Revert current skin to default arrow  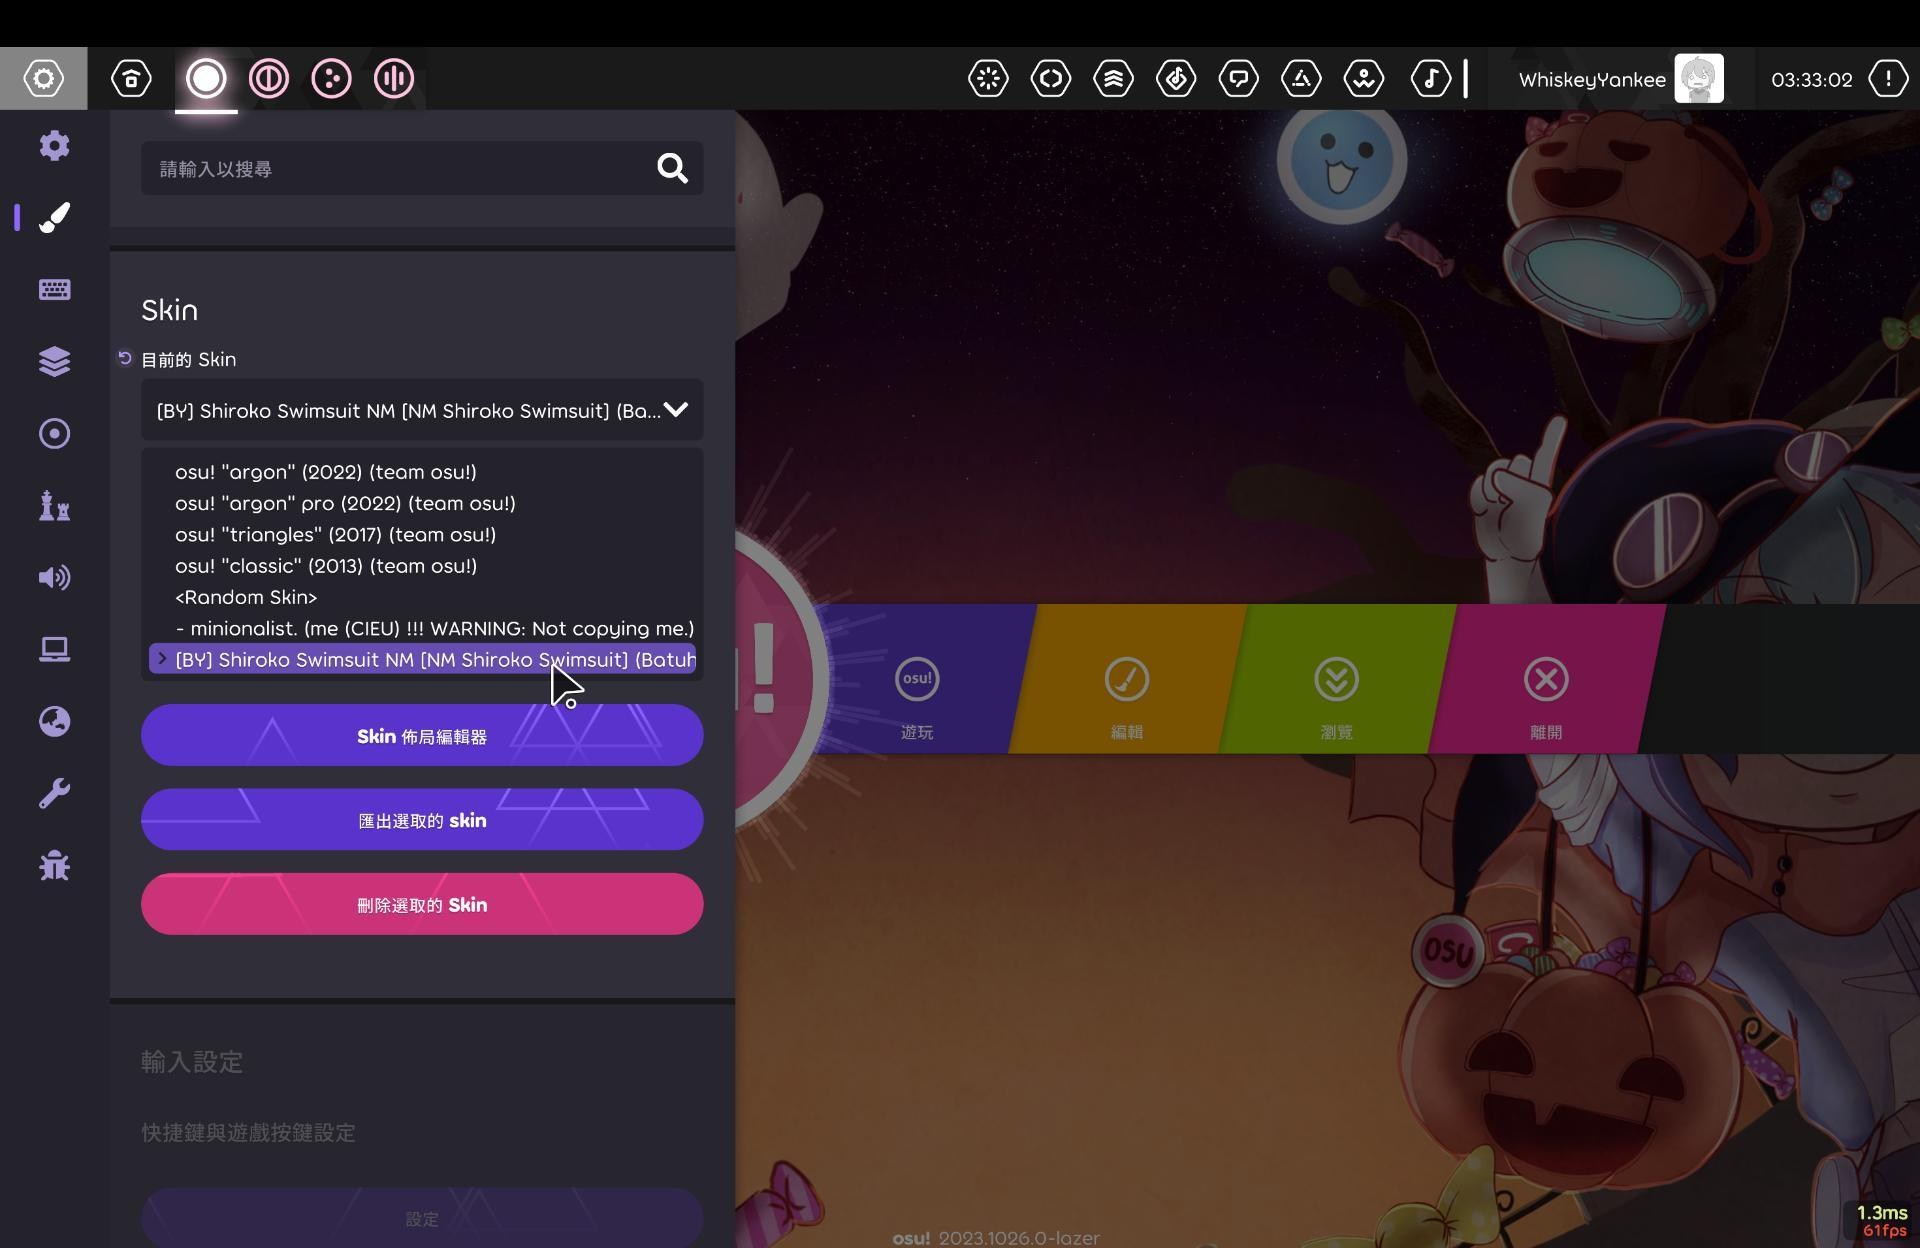[125, 359]
